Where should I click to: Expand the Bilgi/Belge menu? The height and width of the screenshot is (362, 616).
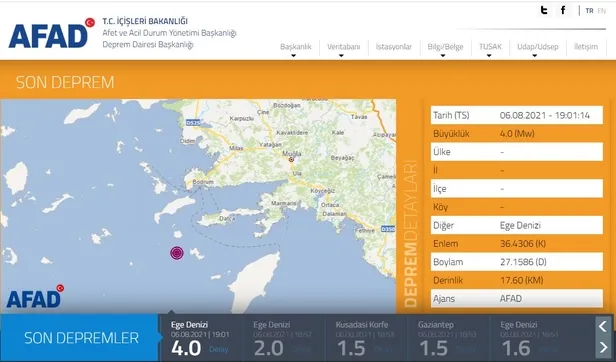pos(445,47)
